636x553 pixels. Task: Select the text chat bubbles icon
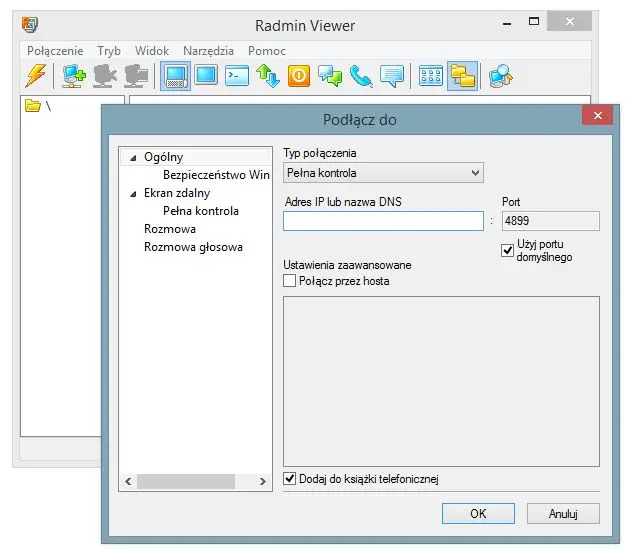(x=330, y=76)
